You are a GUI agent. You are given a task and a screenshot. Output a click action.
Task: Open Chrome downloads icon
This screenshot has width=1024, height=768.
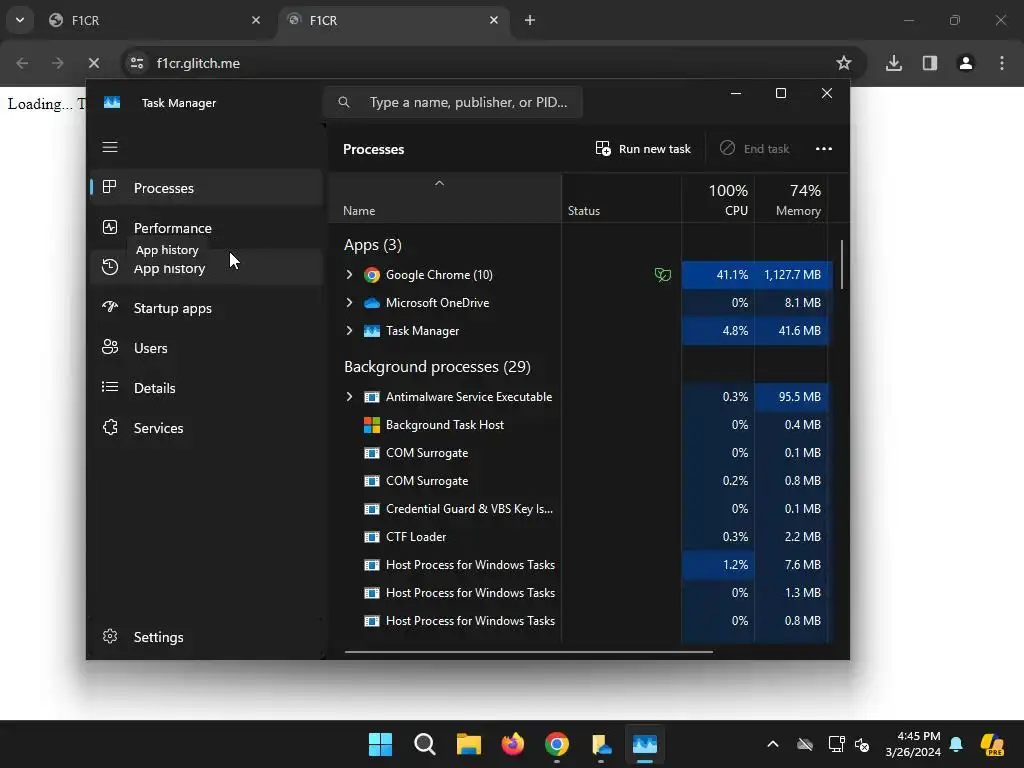[894, 63]
